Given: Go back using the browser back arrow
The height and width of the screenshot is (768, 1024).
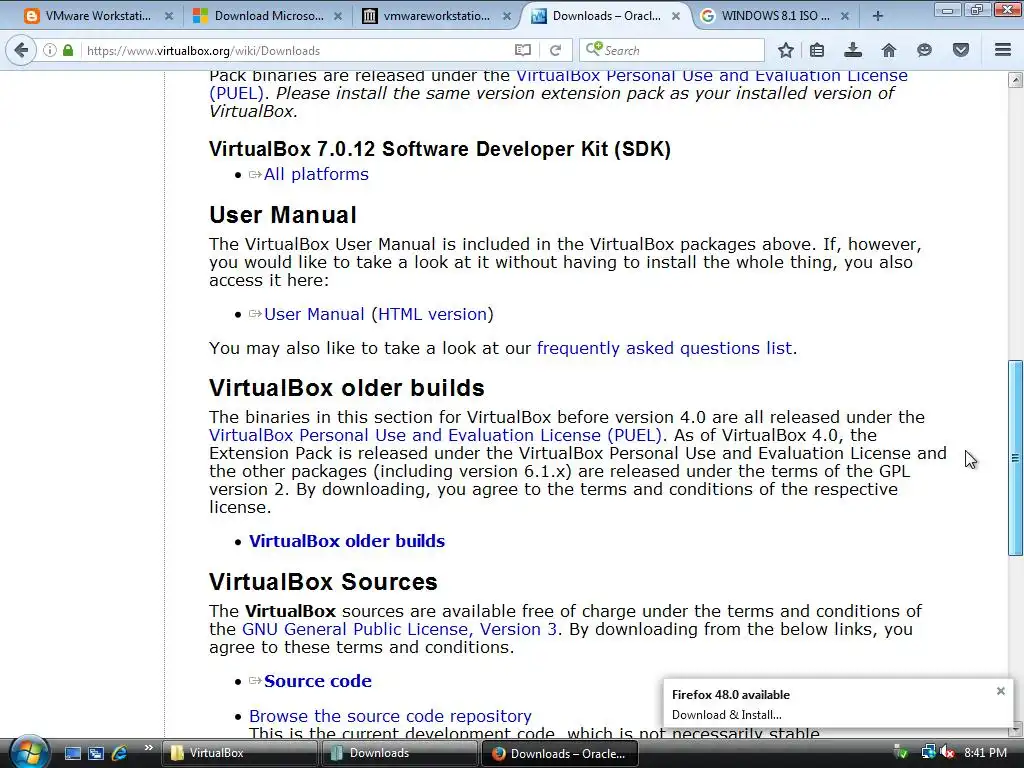Looking at the screenshot, I should coord(21,50).
